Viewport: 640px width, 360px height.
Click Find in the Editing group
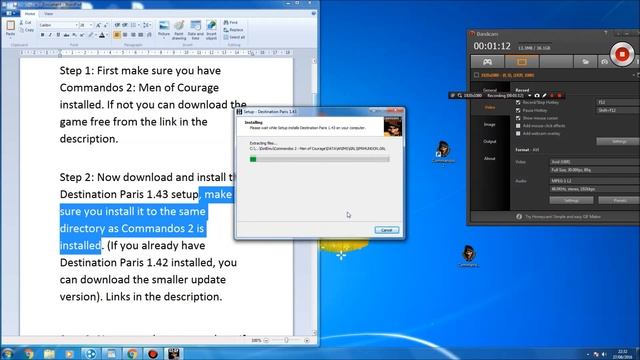(231, 22)
